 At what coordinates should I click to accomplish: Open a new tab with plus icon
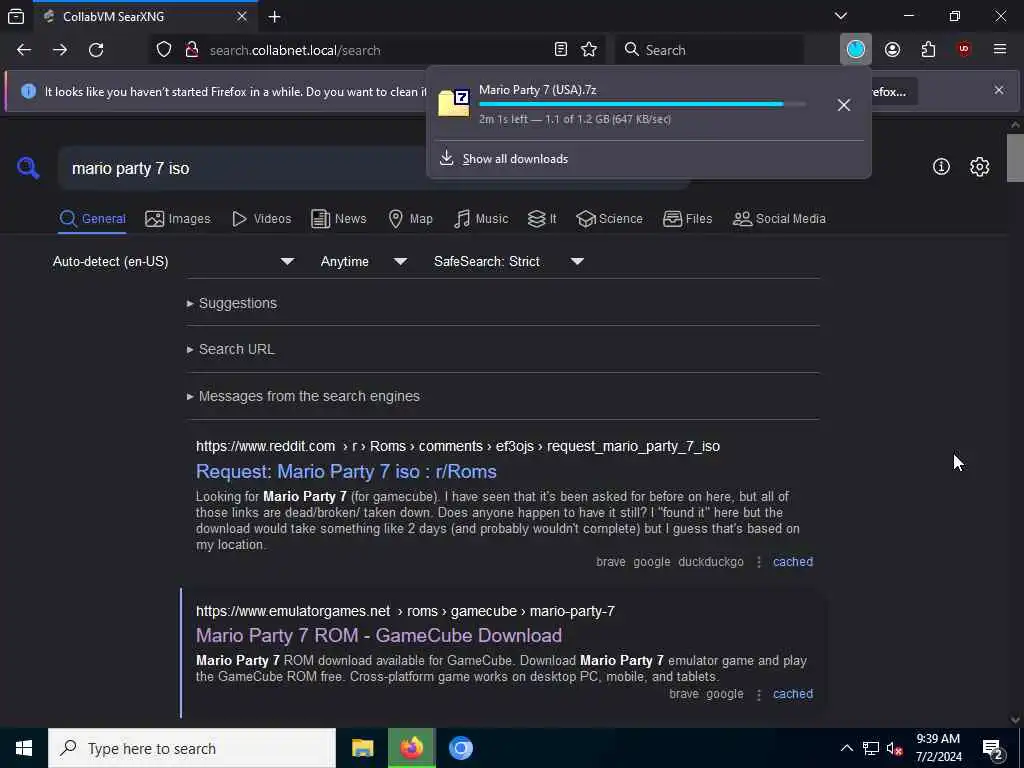click(x=274, y=16)
